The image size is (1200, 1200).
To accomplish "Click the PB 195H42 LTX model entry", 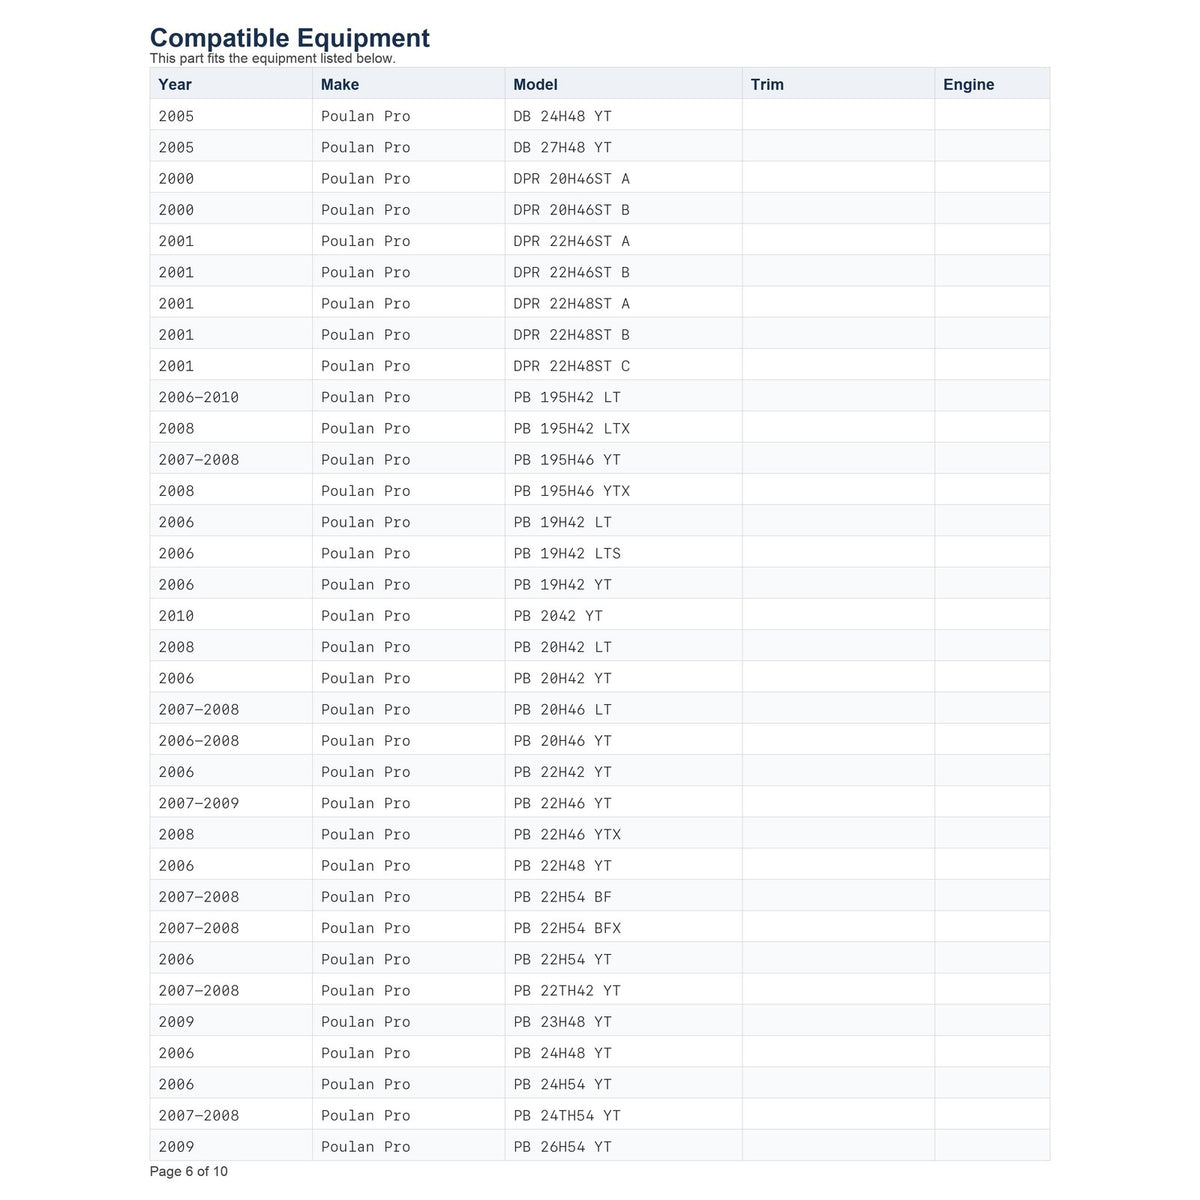I will tap(572, 428).
